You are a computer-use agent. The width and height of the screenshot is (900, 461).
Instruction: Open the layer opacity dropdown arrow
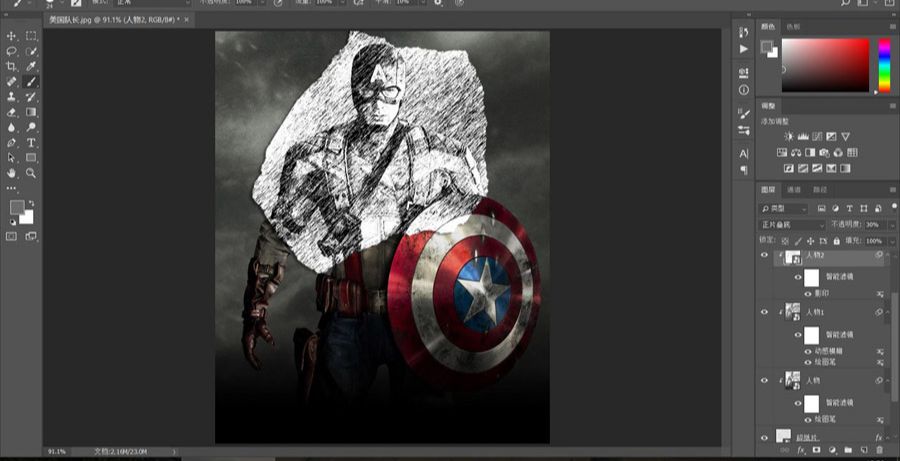[x=891, y=225]
